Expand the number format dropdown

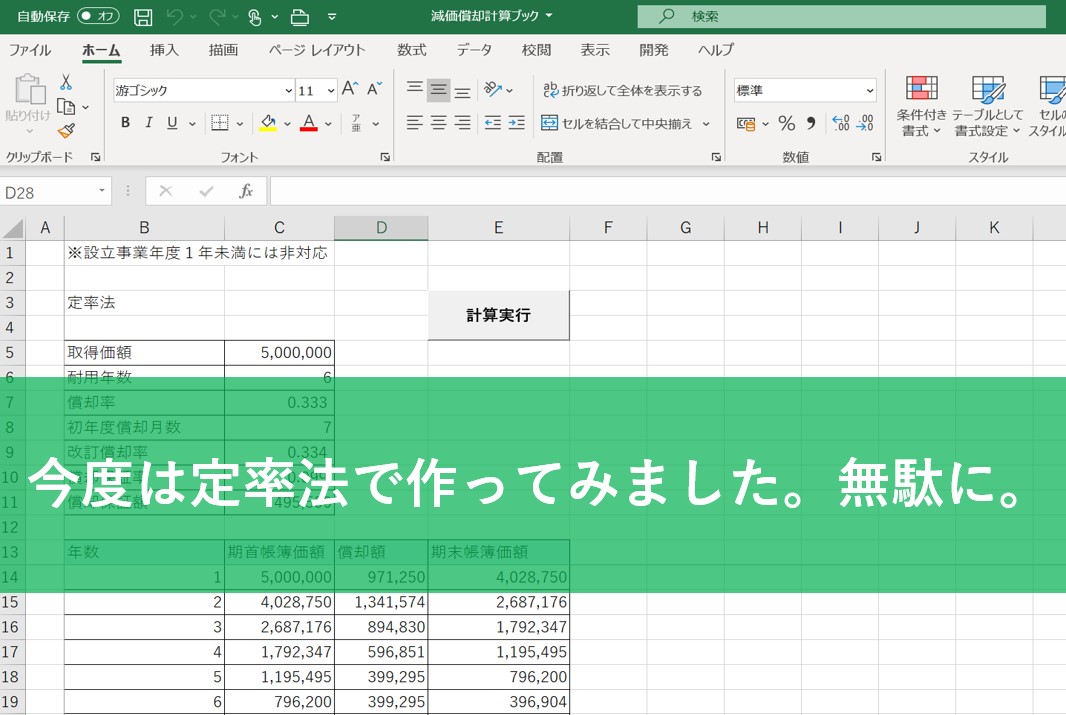coord(869,90)
